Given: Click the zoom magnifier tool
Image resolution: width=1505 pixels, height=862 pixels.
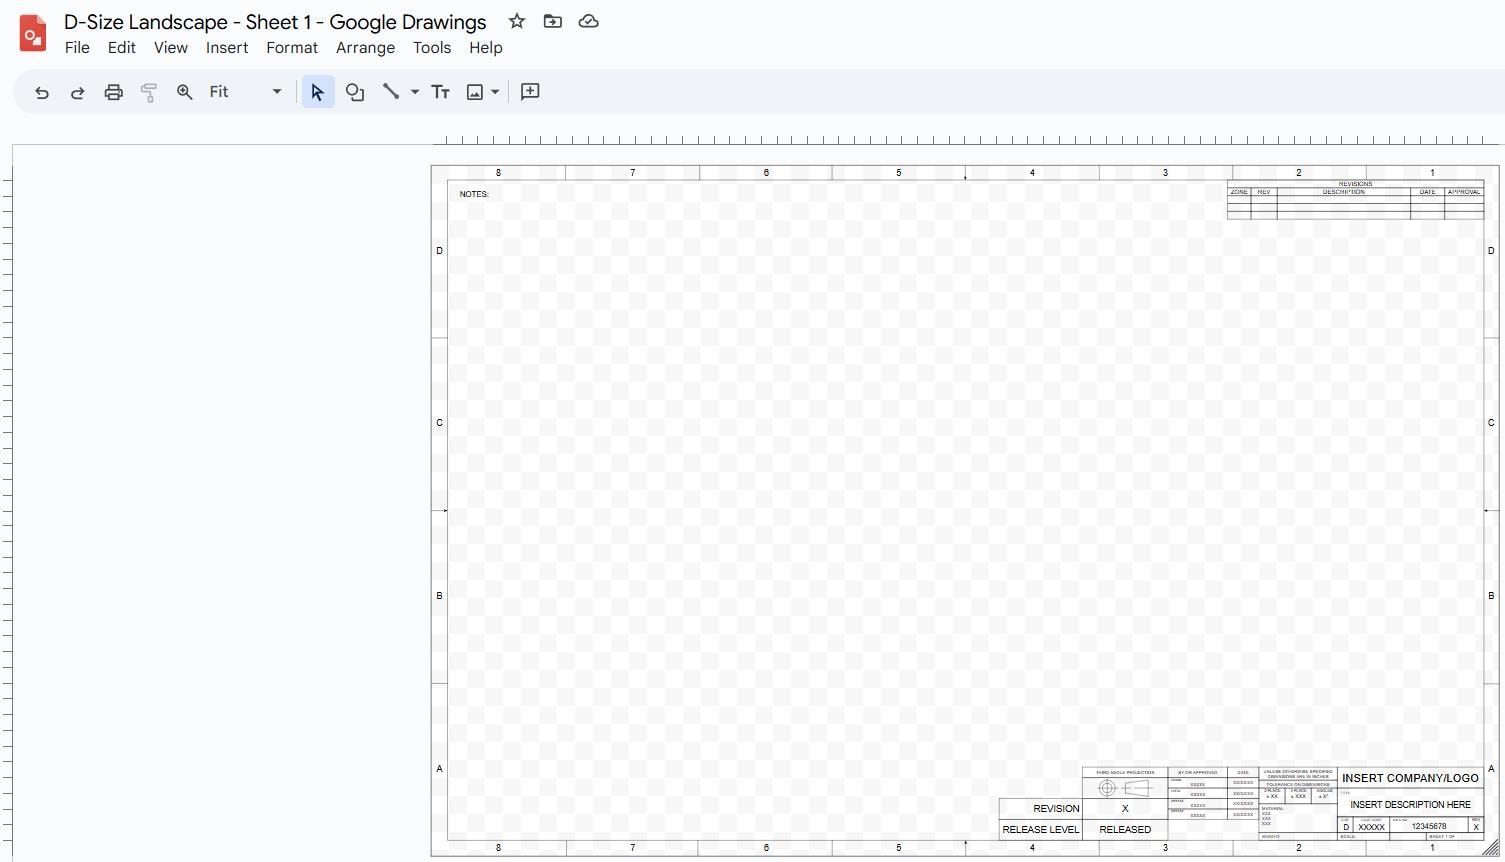Looking at the screenshot, I should click(185, 92).
